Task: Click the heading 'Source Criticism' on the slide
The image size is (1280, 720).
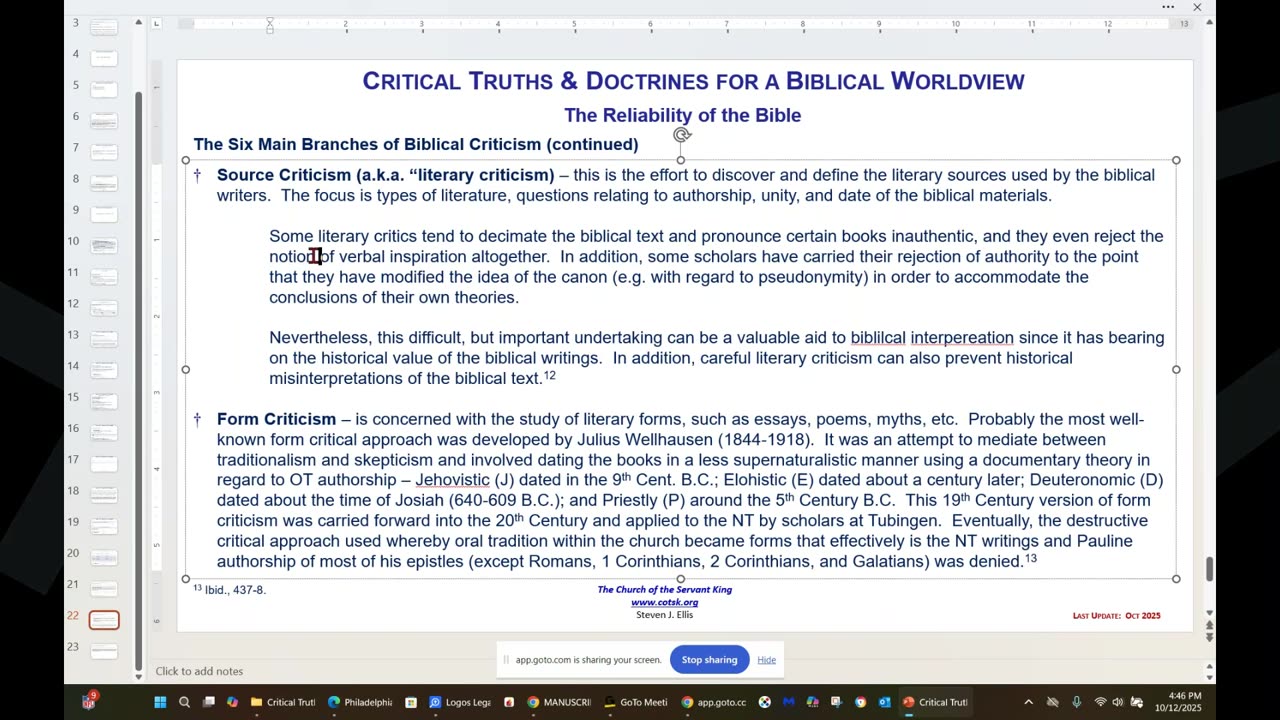Action: click(x=284, y=175)
